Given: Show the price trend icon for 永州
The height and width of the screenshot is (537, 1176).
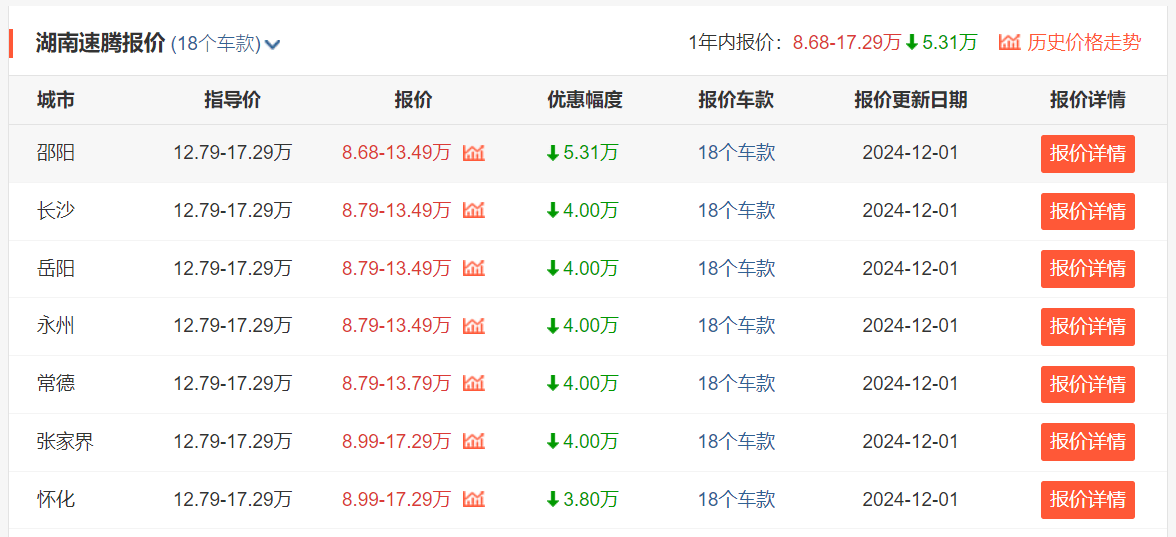Looking at the screenshot, I should tap(474, 326).
